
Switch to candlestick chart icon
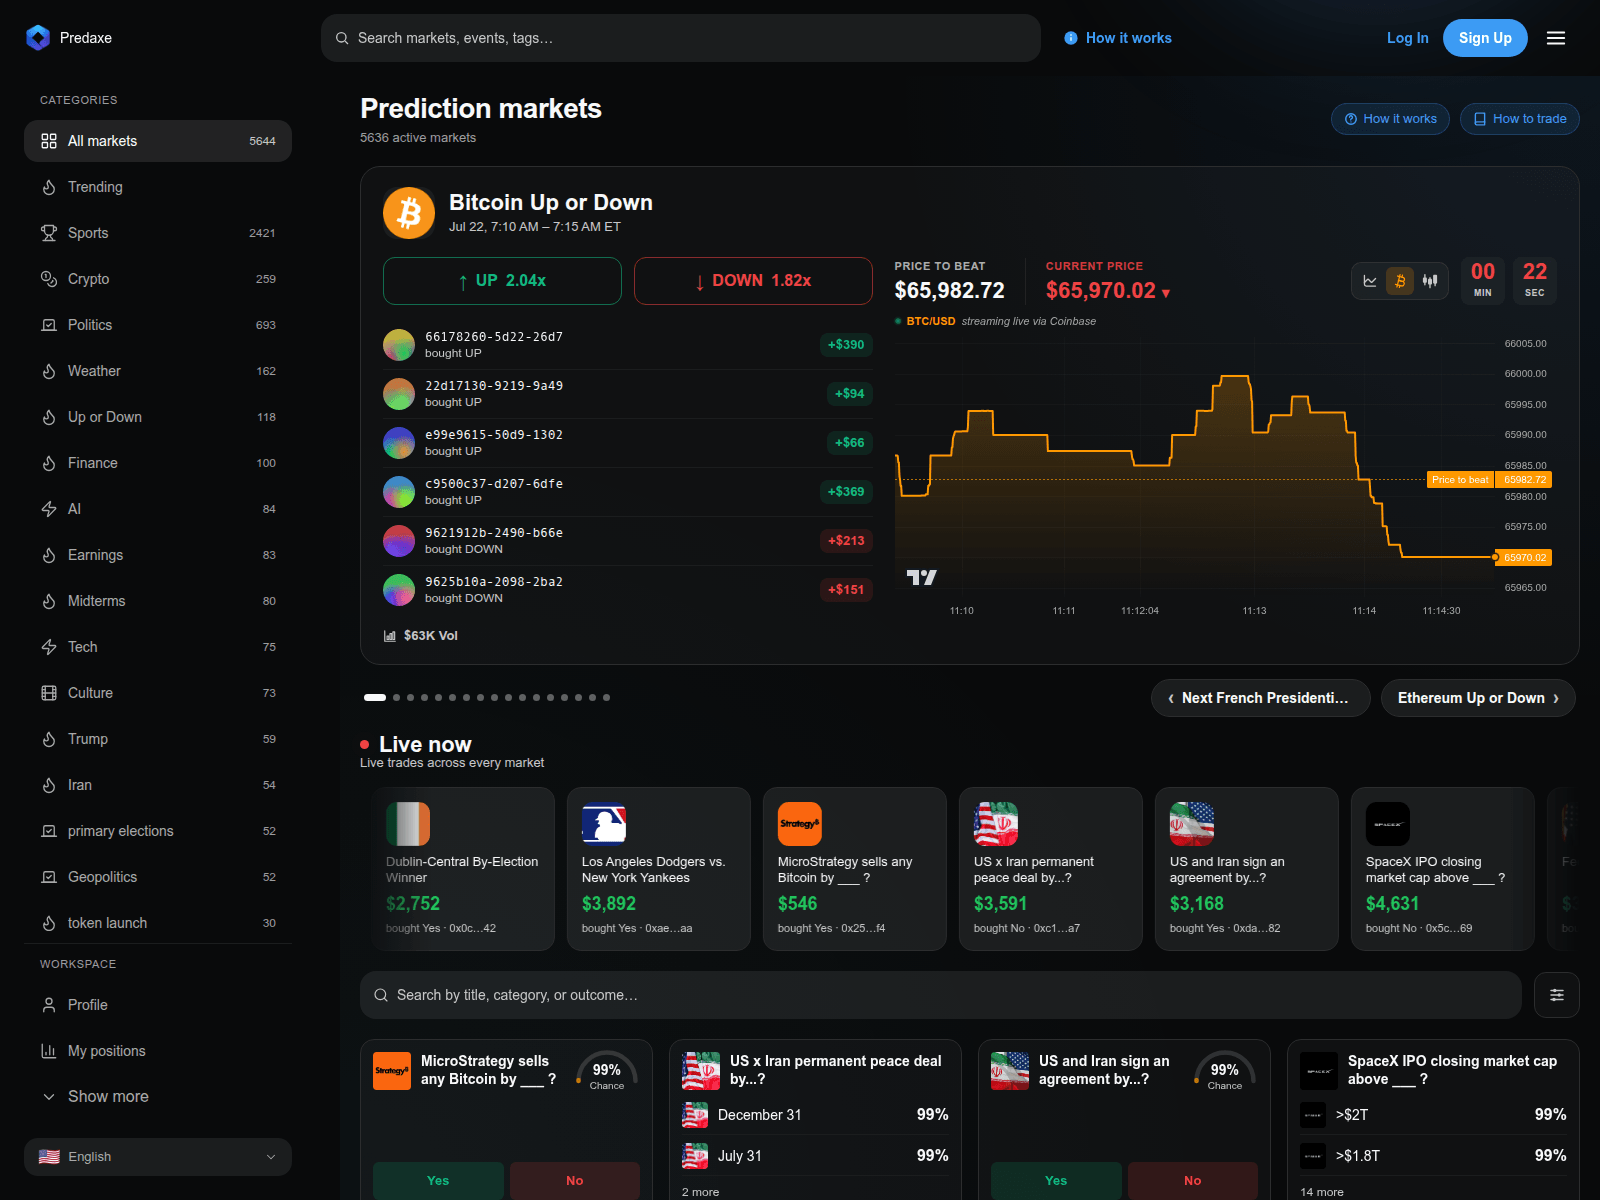click(1430, 281)
